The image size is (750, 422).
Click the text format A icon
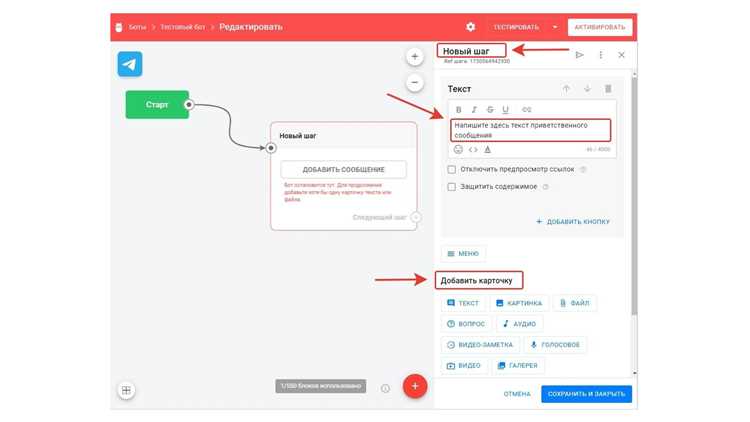[x=487, y=150]
